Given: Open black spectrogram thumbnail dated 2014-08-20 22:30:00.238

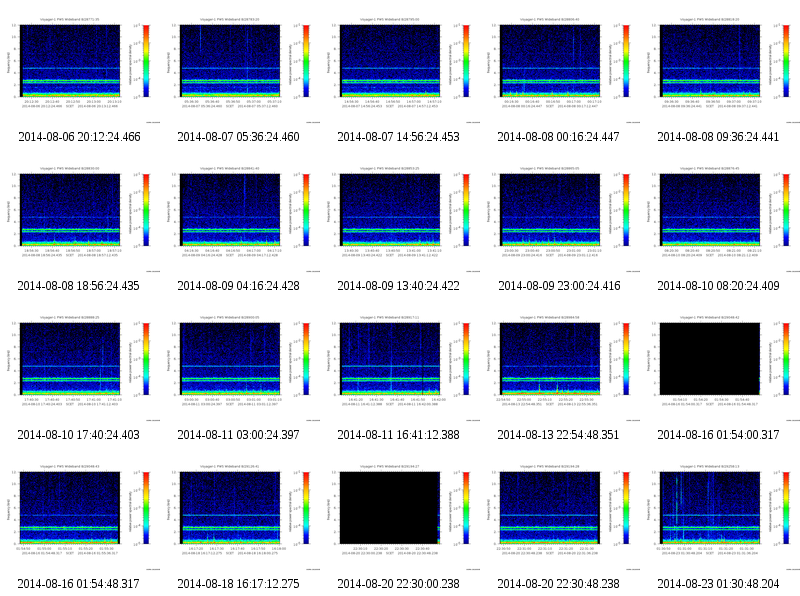Looking at the screenshot, I should coord(400,511).
